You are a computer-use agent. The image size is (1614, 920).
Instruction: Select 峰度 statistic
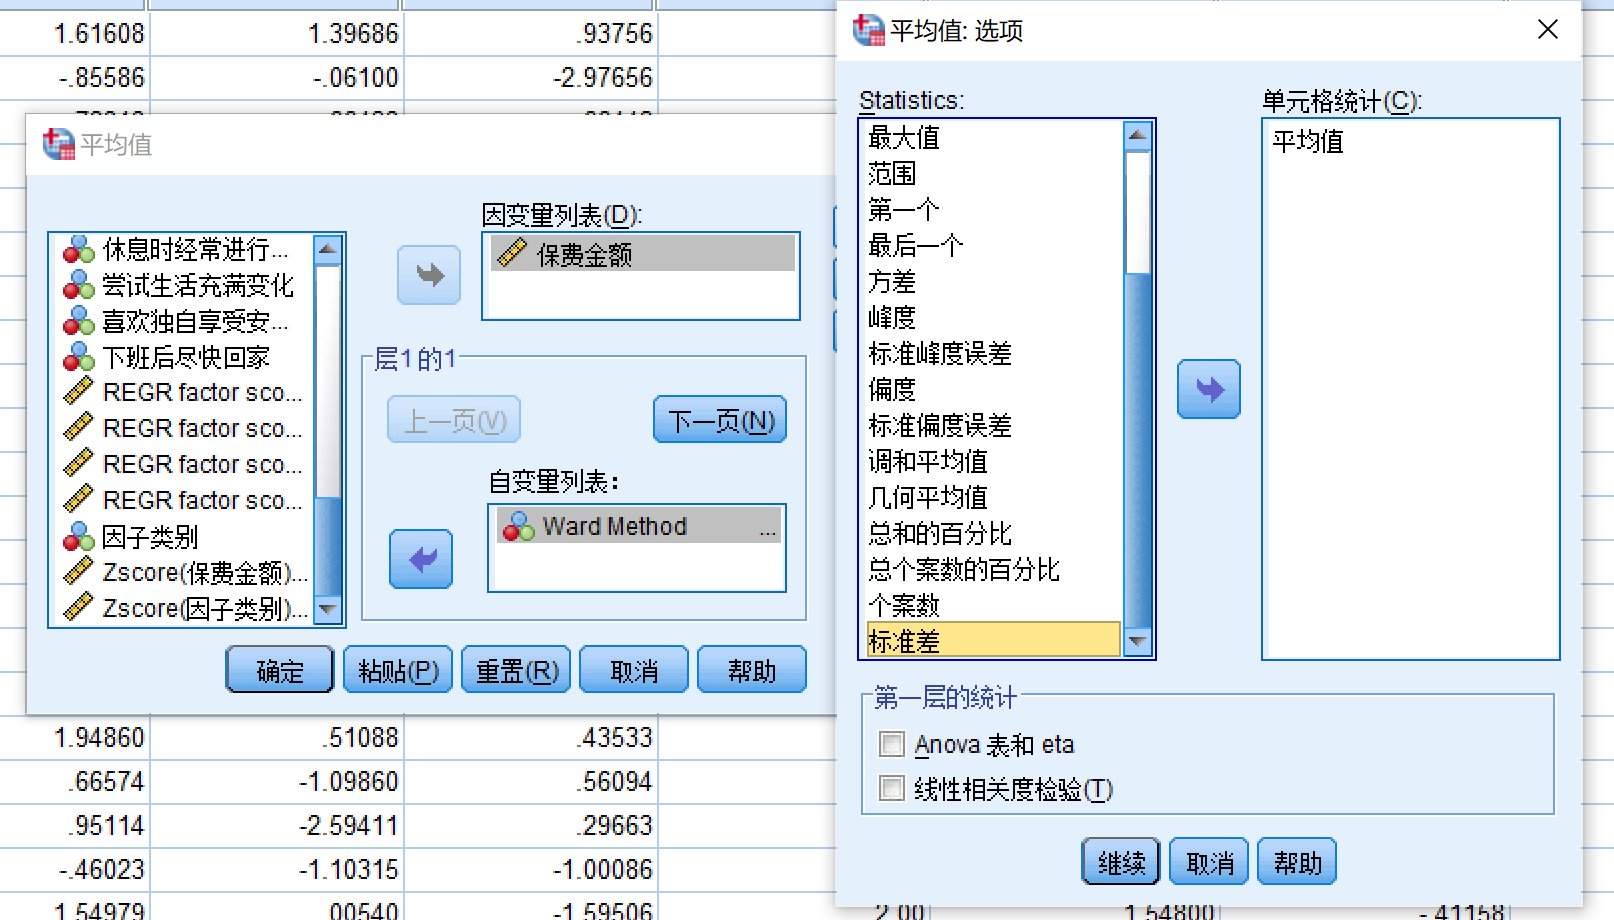coord(993,317)
